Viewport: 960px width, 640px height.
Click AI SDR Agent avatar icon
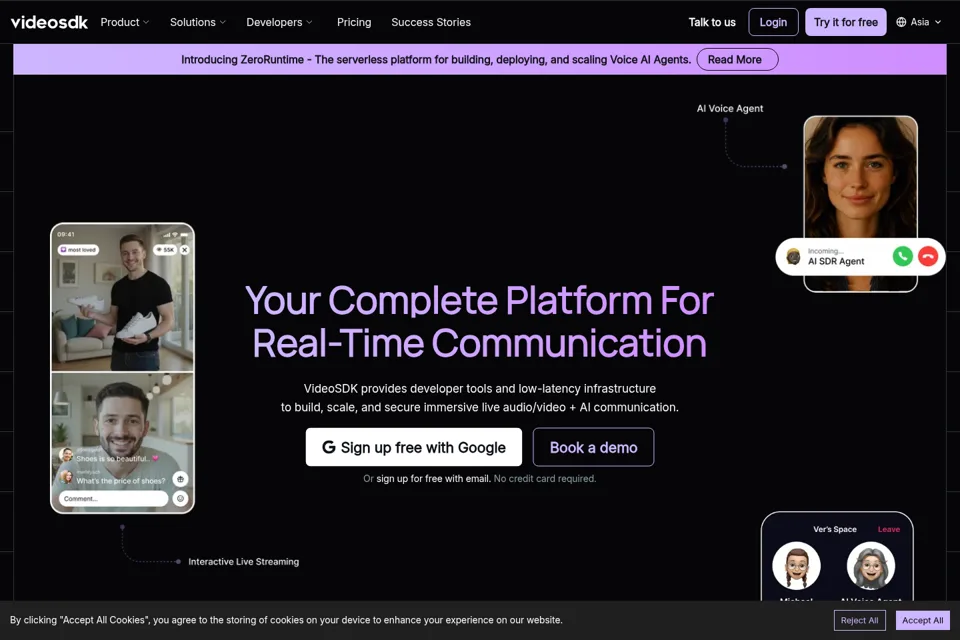793,256
